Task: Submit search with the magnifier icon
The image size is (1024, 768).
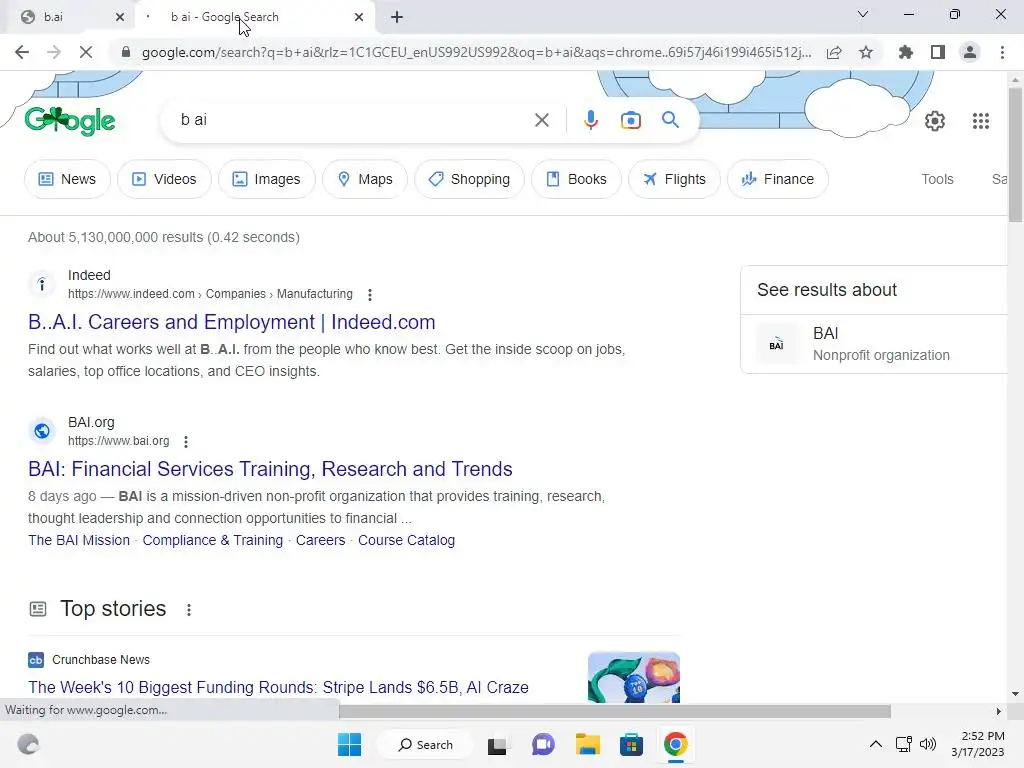Action: click(671, 120)
